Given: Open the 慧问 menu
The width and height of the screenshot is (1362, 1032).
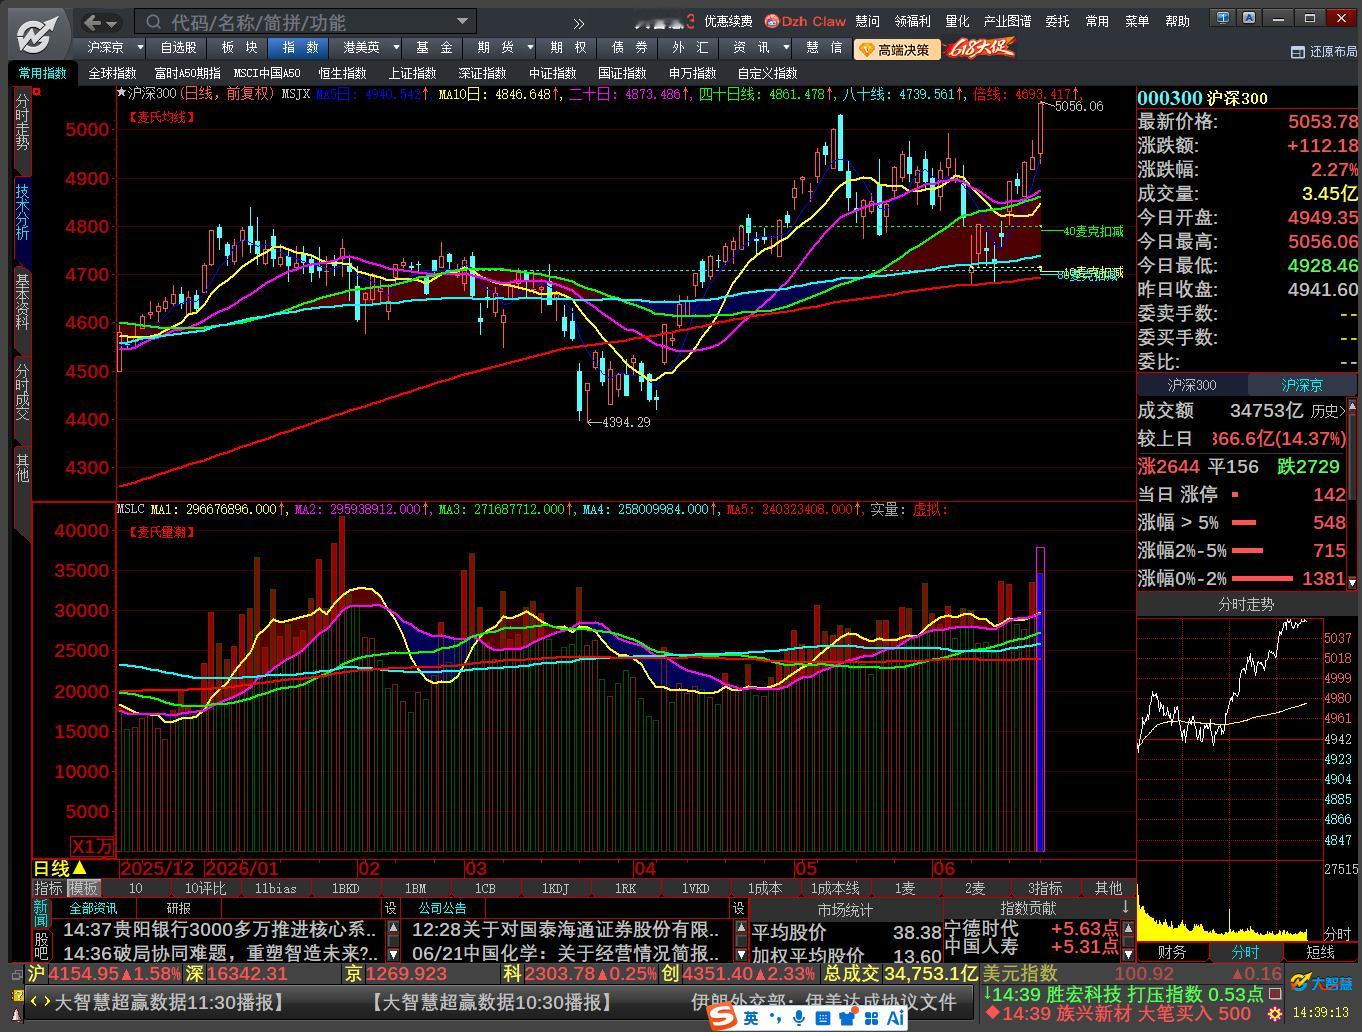Looking at the screenshot, I should pyautogui.click(x=867, y=21).
